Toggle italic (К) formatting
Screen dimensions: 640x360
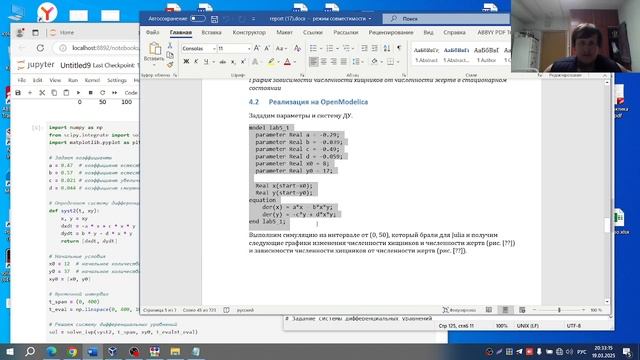(x=196, y=62)
